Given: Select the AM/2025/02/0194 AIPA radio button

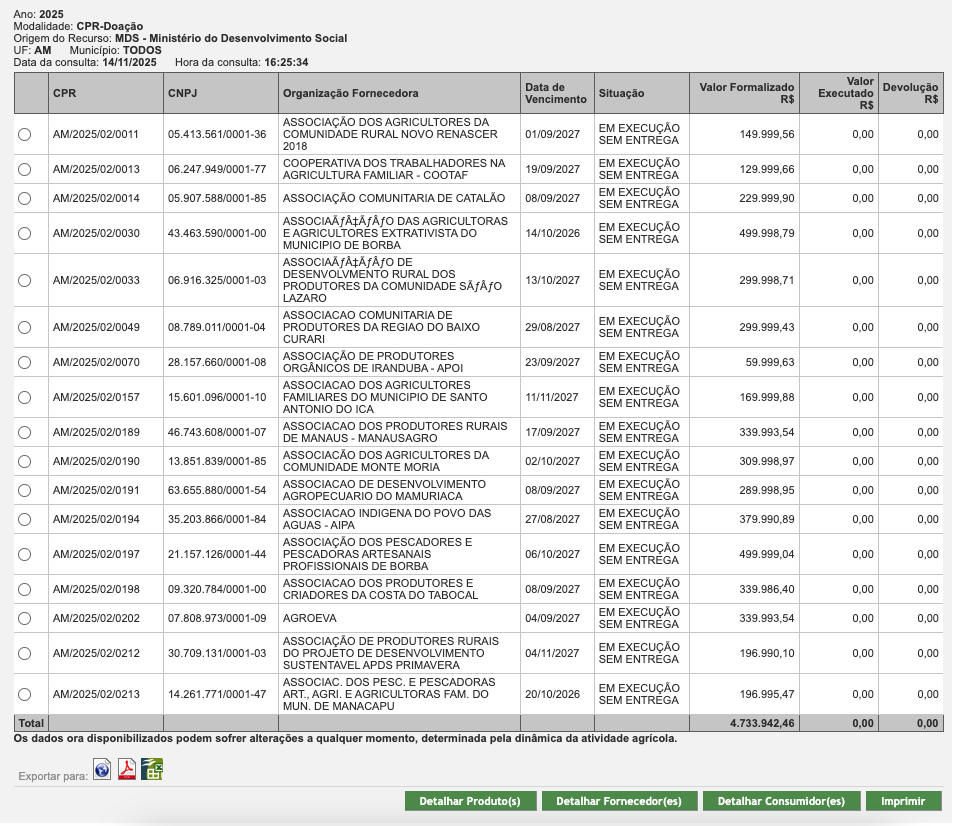Looking at the screenshot, I should pyautogui.click(x=25, y=519).
